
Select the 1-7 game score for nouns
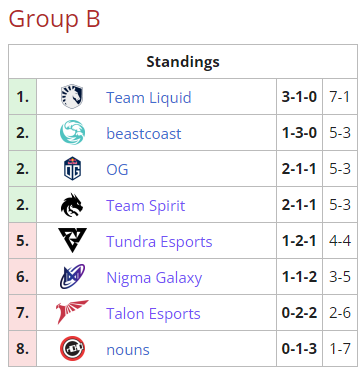click(x=340, y=349)
